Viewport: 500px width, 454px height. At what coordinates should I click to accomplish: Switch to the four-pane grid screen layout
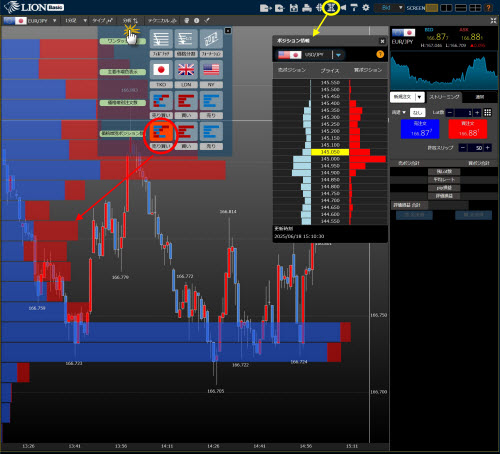475,8
